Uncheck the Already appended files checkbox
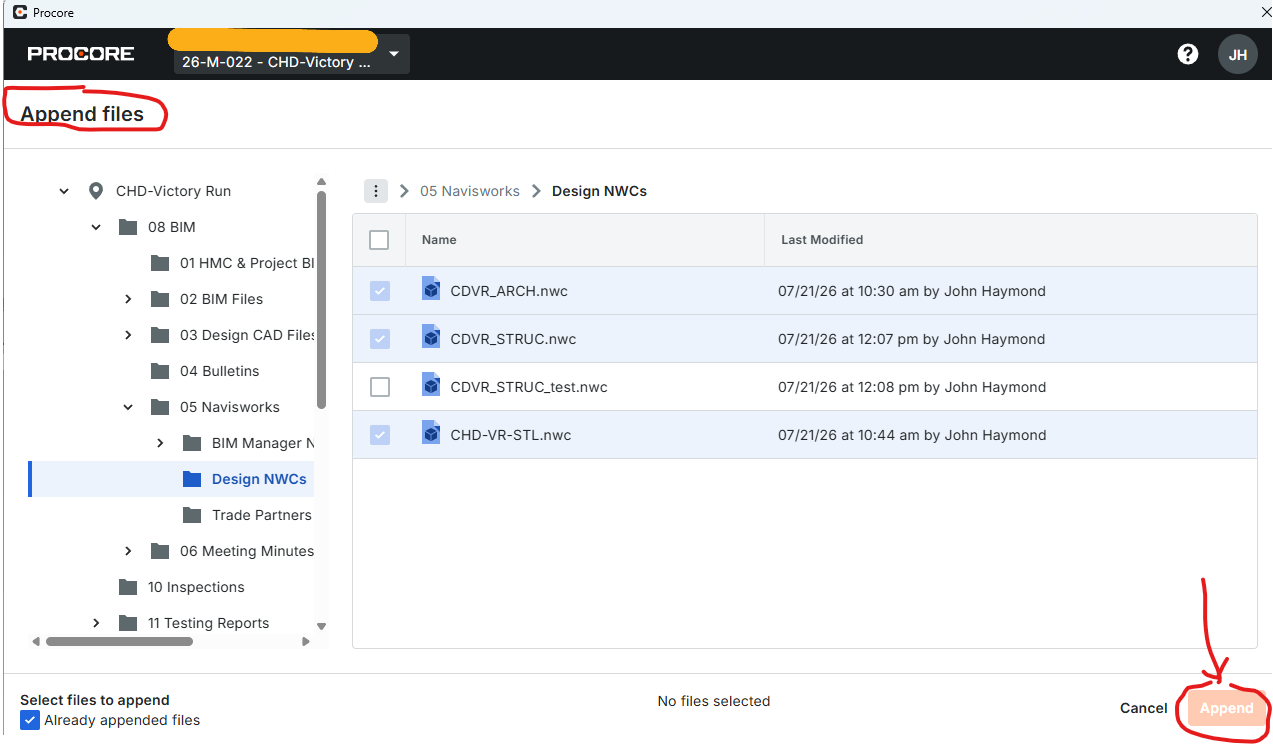1273x744 pixels. [x=30, y=720]
